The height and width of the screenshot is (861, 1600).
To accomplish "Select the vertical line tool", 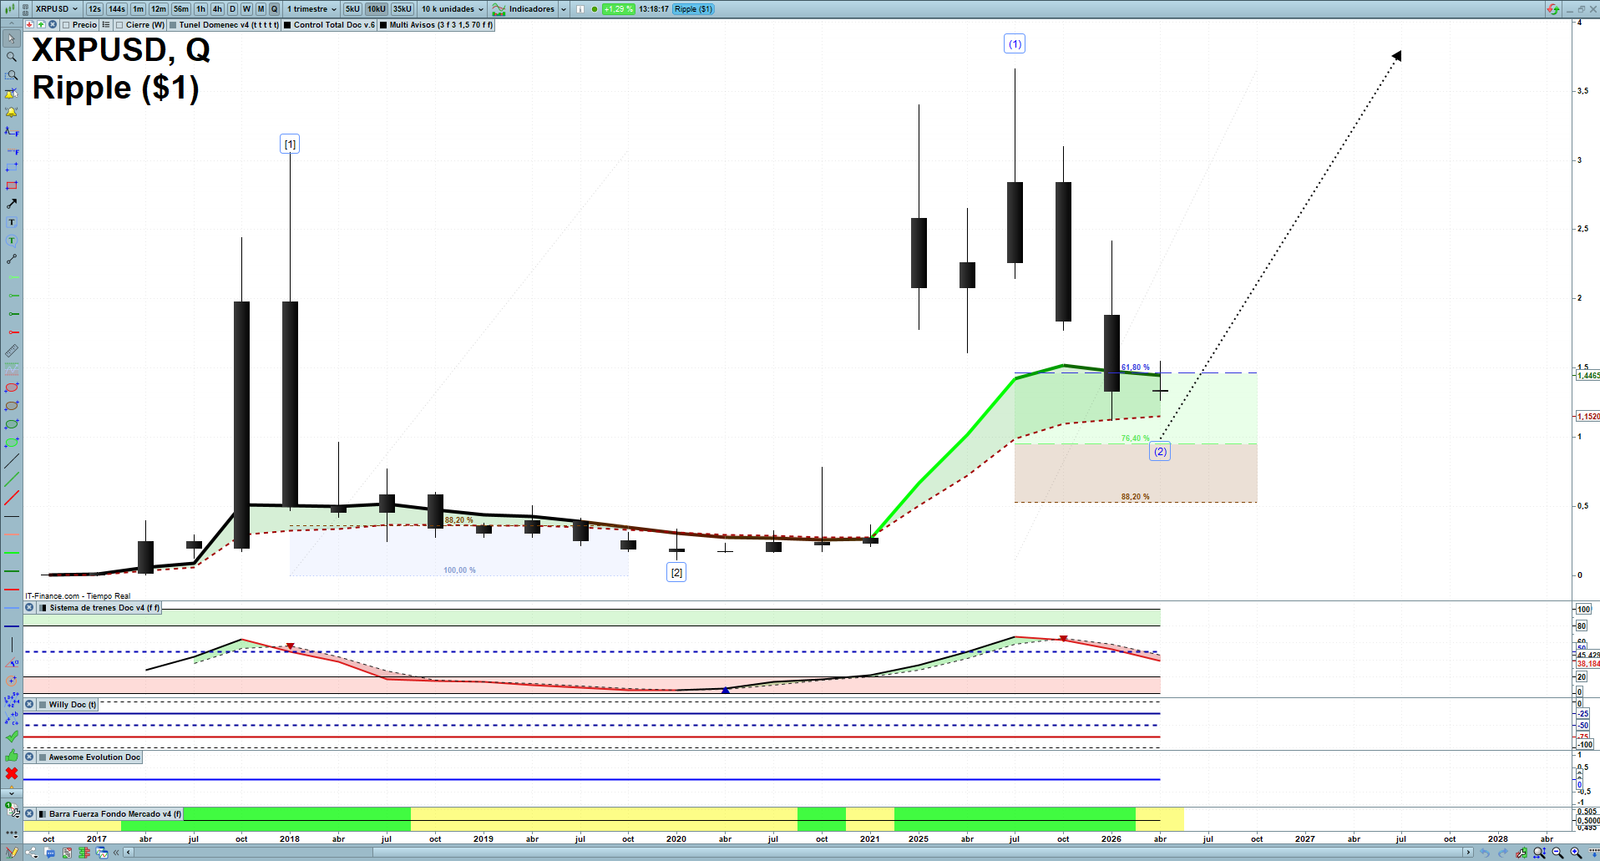I will tap(11, 645).
